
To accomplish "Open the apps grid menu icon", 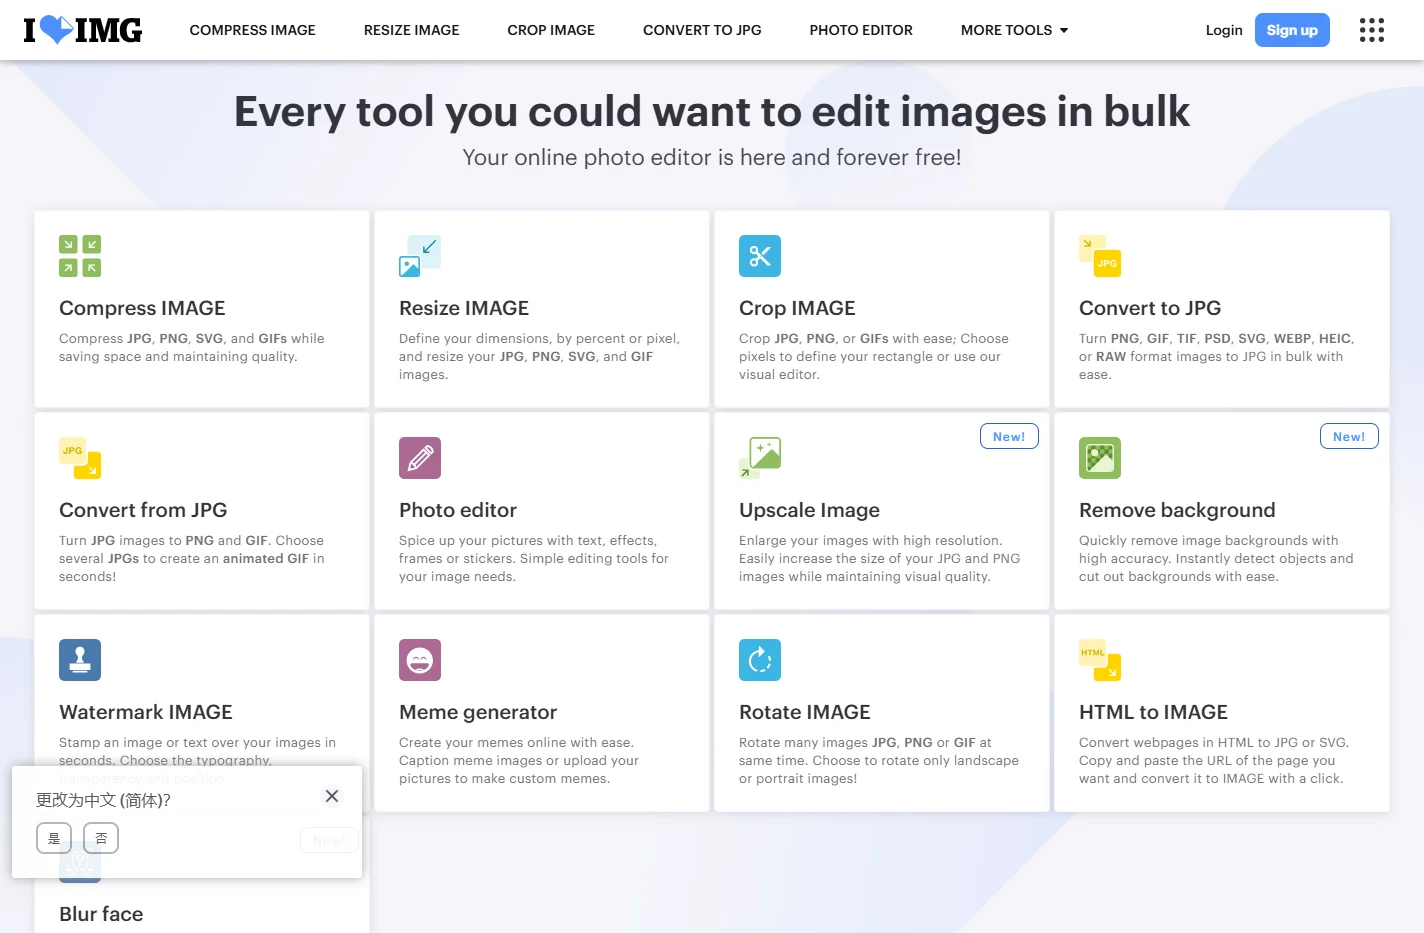I will [1372, 30].
